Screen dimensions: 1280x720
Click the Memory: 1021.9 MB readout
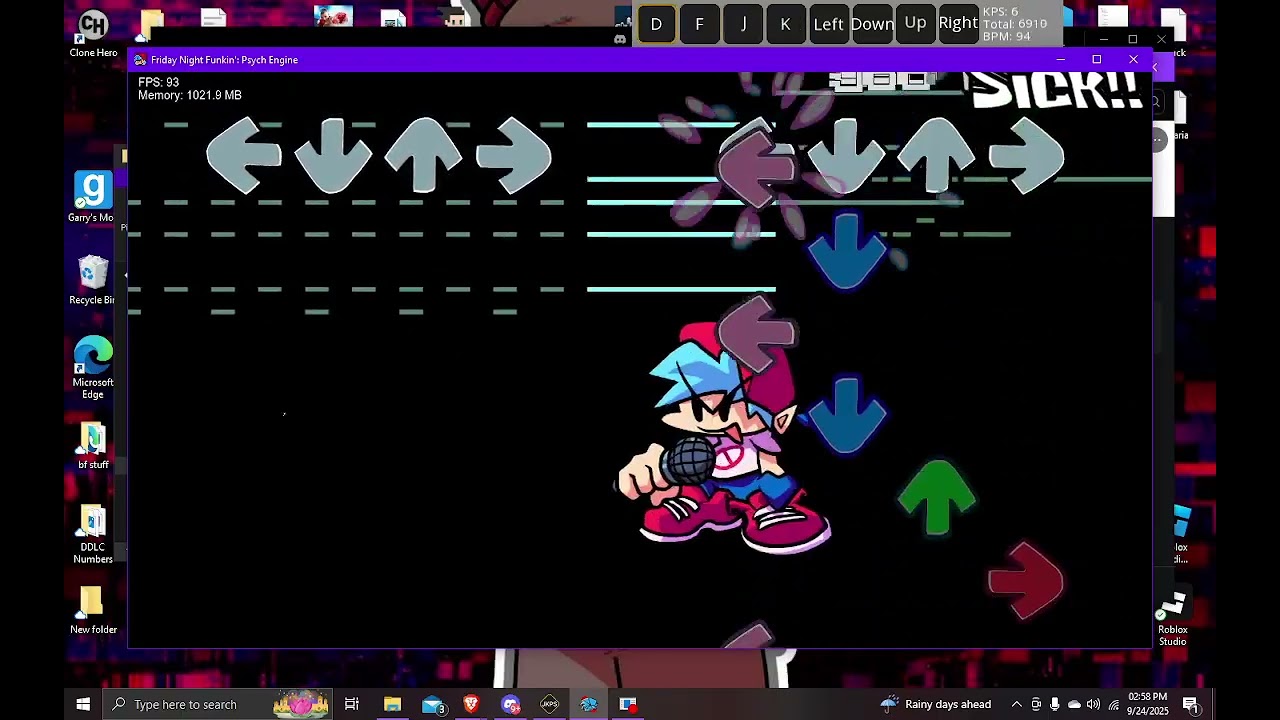click(189, 95)
